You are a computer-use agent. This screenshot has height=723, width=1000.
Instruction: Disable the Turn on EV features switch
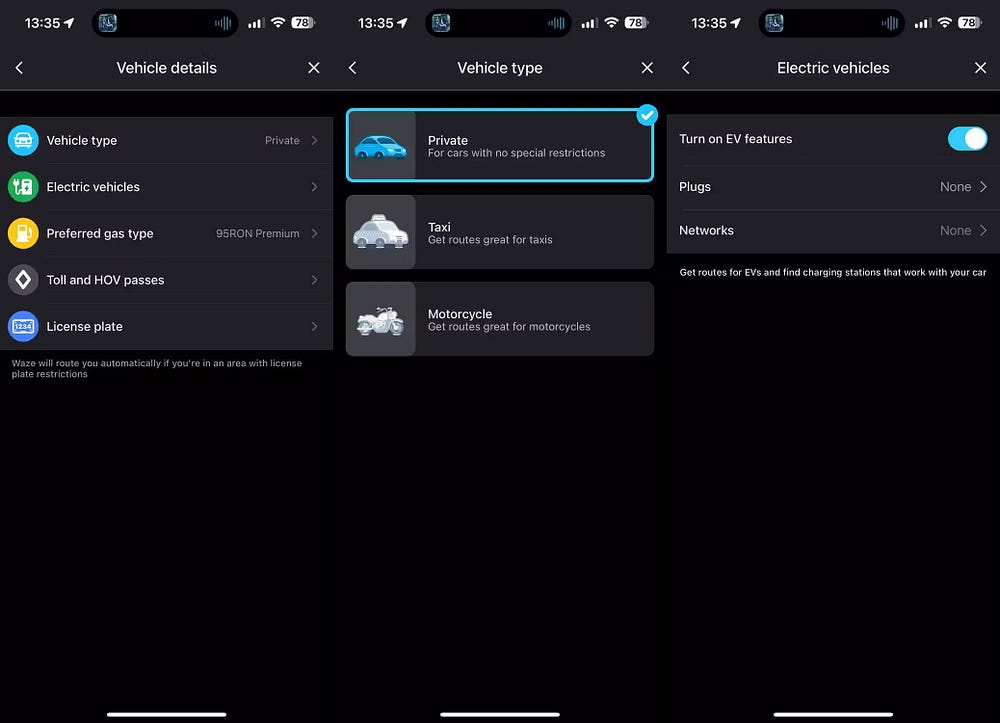click(966, 139)
